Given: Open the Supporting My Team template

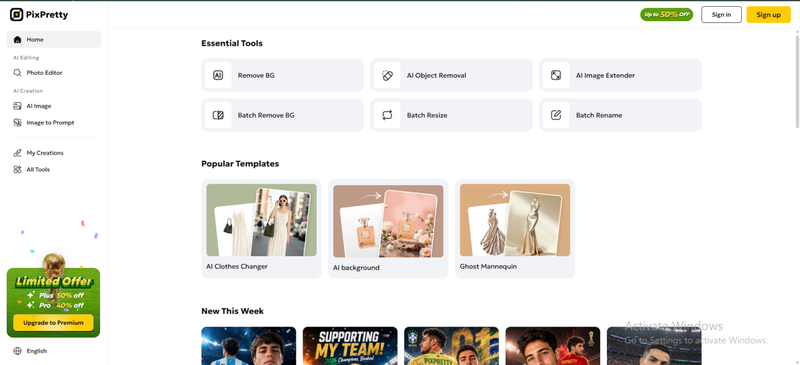Looking at the screenshot, I should [350, 346].
